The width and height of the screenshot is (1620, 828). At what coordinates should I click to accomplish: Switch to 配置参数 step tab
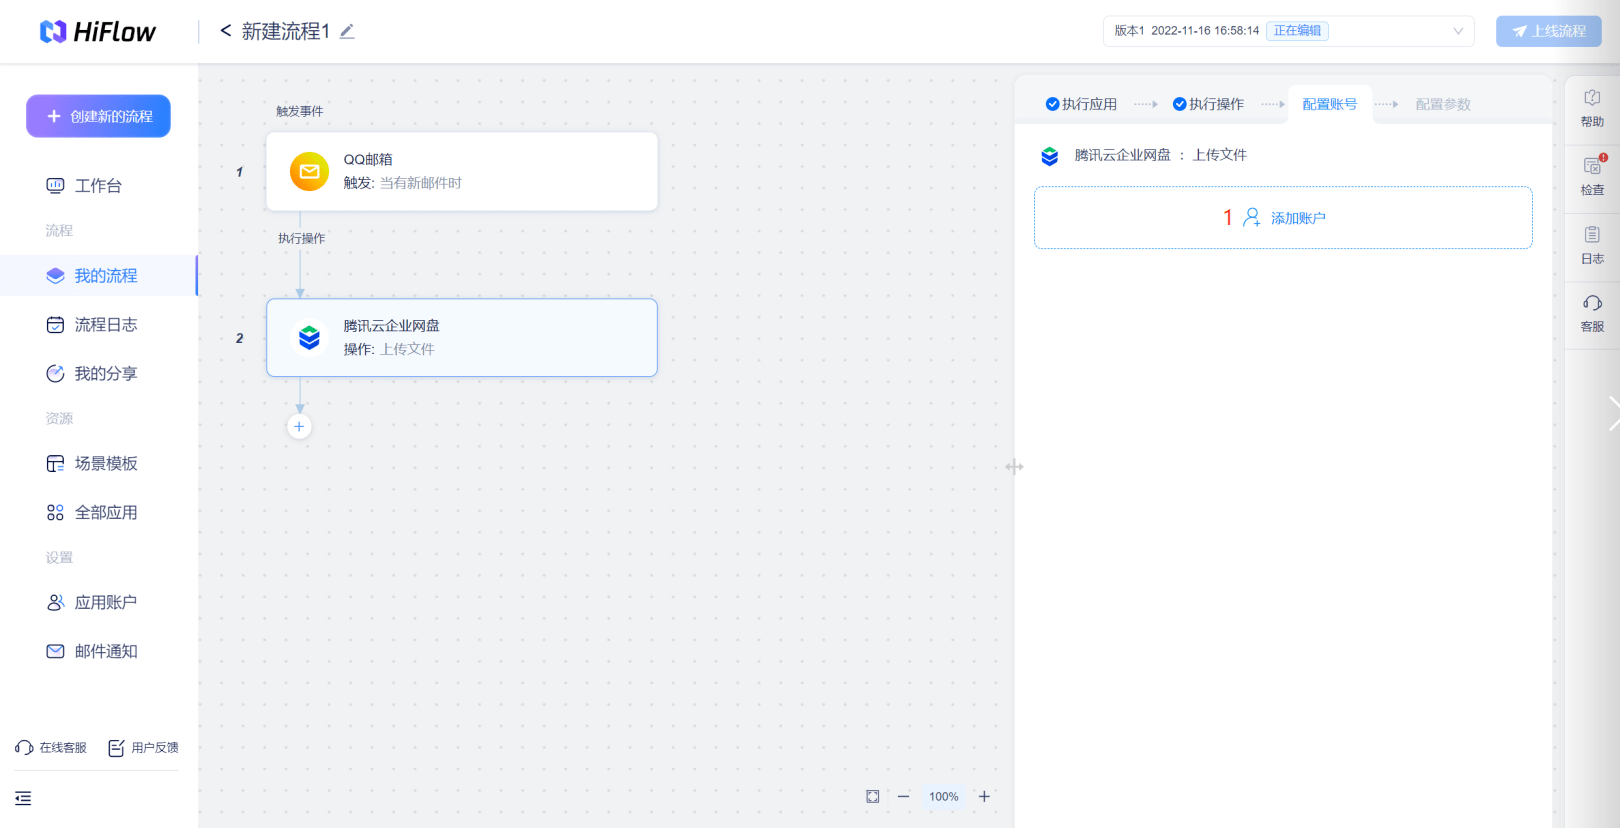point(1443,104)
